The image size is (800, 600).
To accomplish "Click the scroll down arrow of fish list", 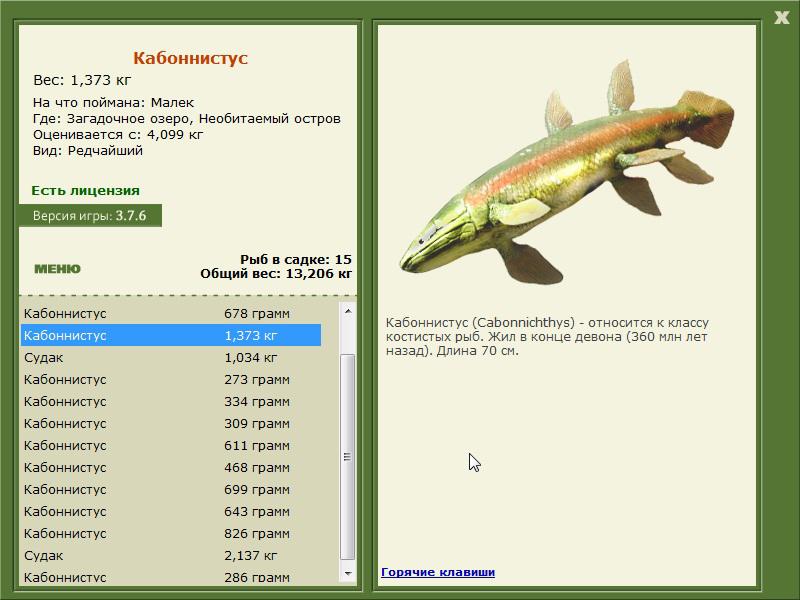I will point(348,573).
